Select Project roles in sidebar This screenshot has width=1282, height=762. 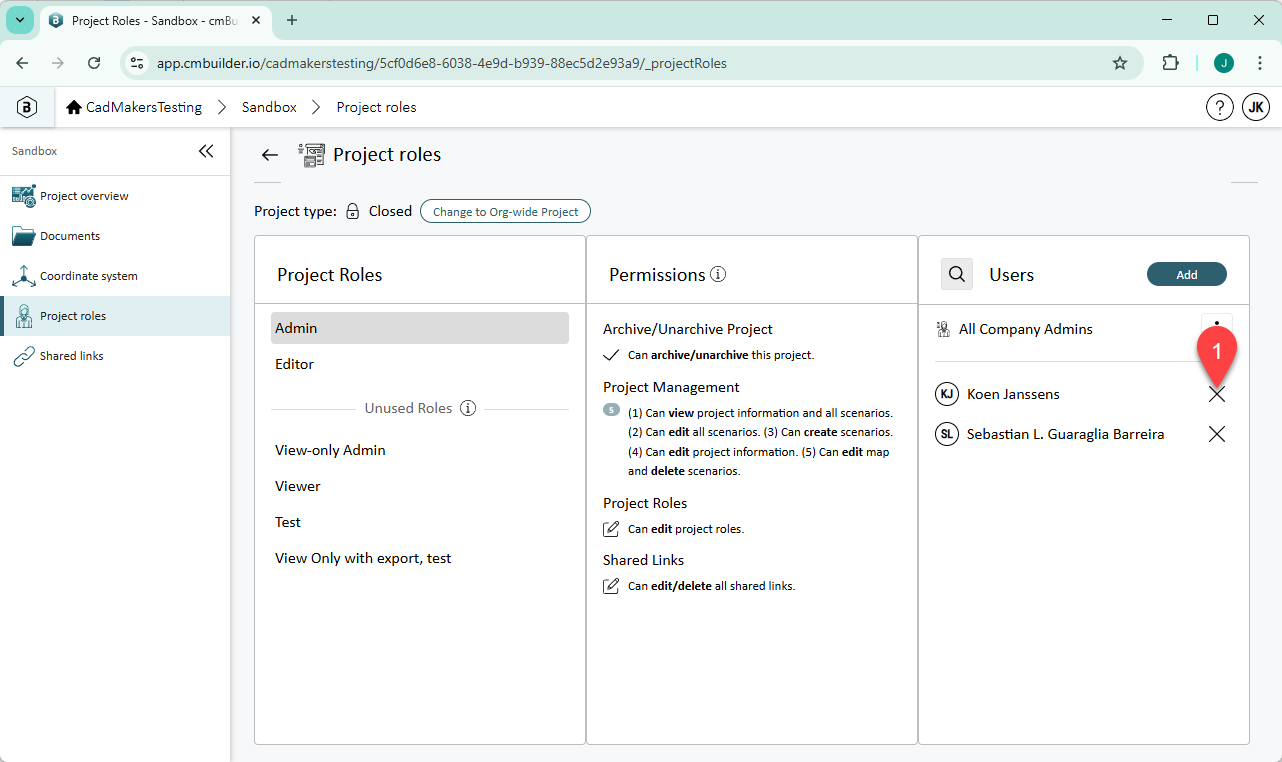pyautogui.click(x=115, y=316)
